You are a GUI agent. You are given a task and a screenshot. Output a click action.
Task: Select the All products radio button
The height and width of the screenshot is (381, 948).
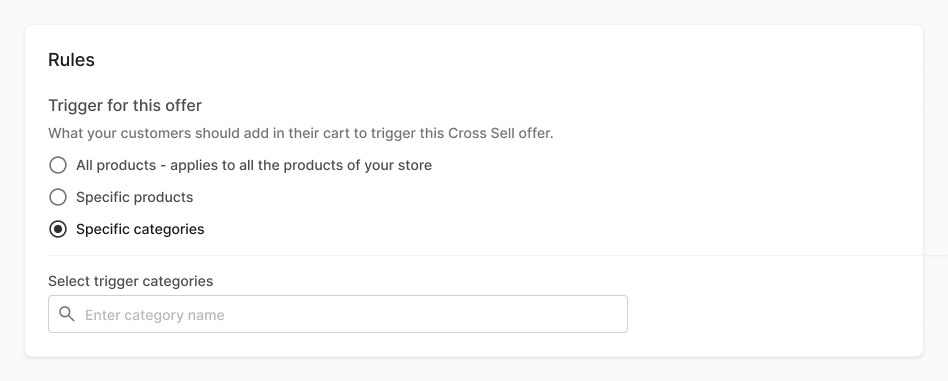click(58, 165)
